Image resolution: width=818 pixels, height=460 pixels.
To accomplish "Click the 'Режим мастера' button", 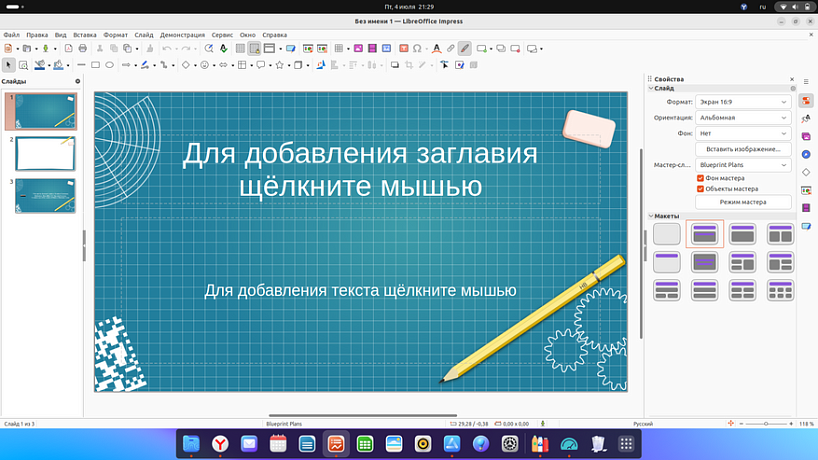I will click(743, 201).
